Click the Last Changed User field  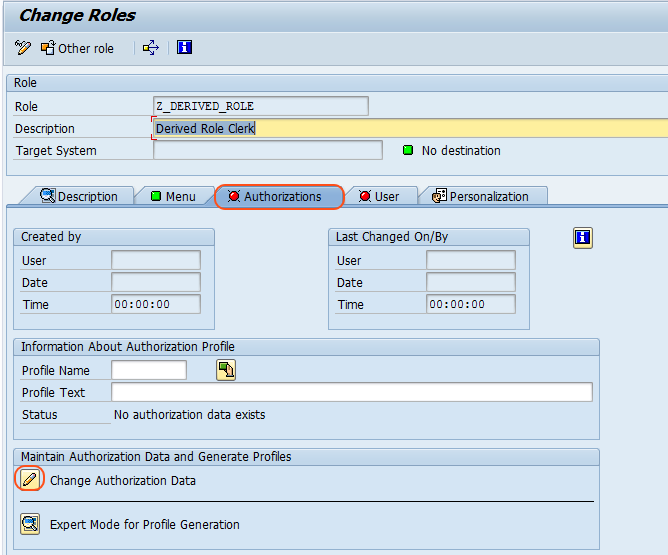tap(471, 260)
